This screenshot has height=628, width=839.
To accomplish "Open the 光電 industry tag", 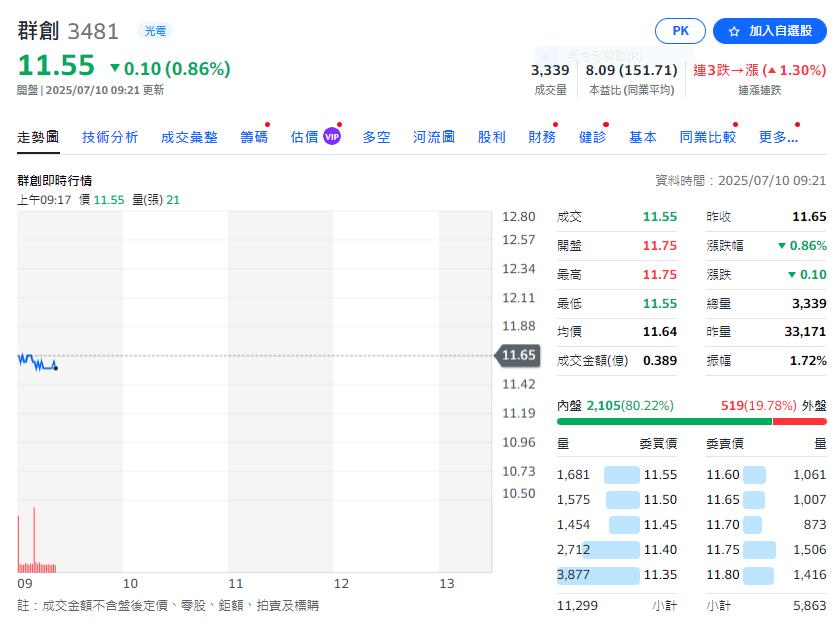I will (155, 31).
